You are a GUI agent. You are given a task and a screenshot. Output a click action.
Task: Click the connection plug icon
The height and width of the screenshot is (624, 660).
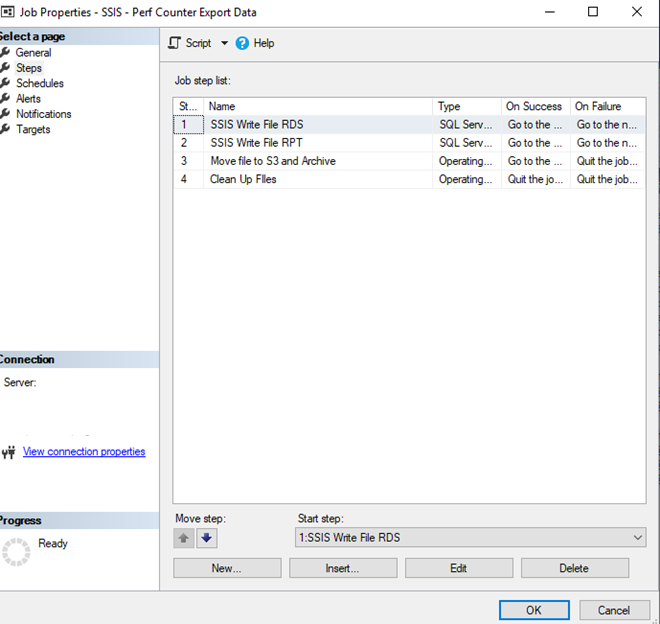8,452
